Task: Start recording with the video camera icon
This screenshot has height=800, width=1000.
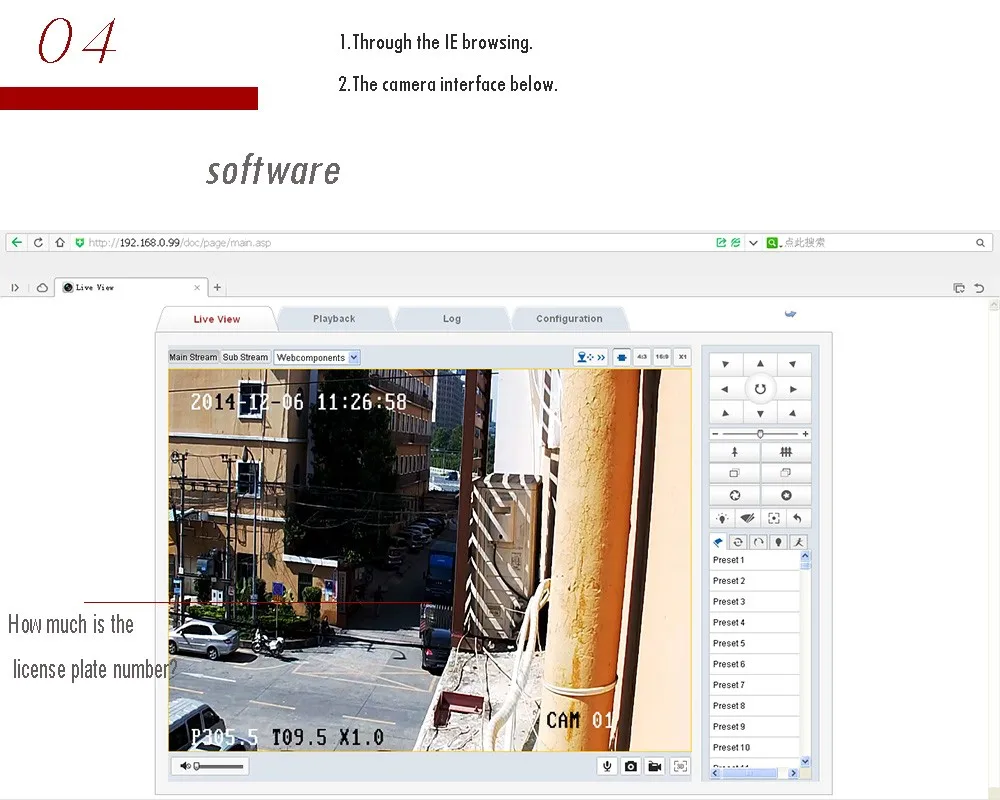Action: [655, 766]
